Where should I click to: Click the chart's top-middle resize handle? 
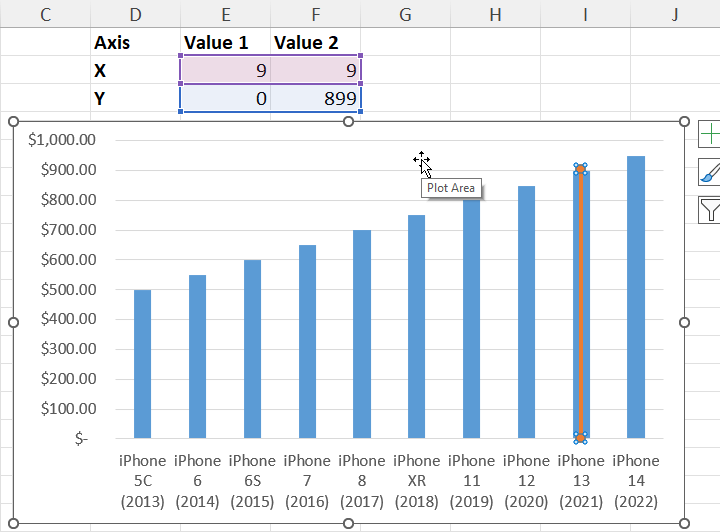[x=349, y=121]
